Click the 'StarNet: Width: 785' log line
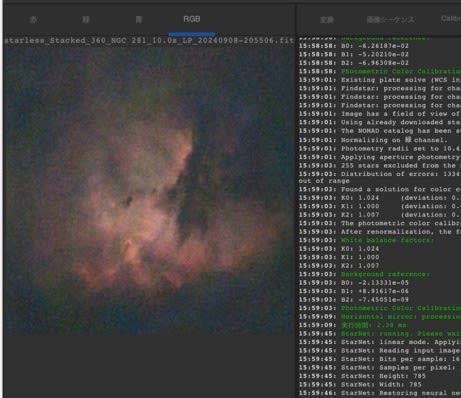This screenshot has height=398, width=461. pos(360,384)
